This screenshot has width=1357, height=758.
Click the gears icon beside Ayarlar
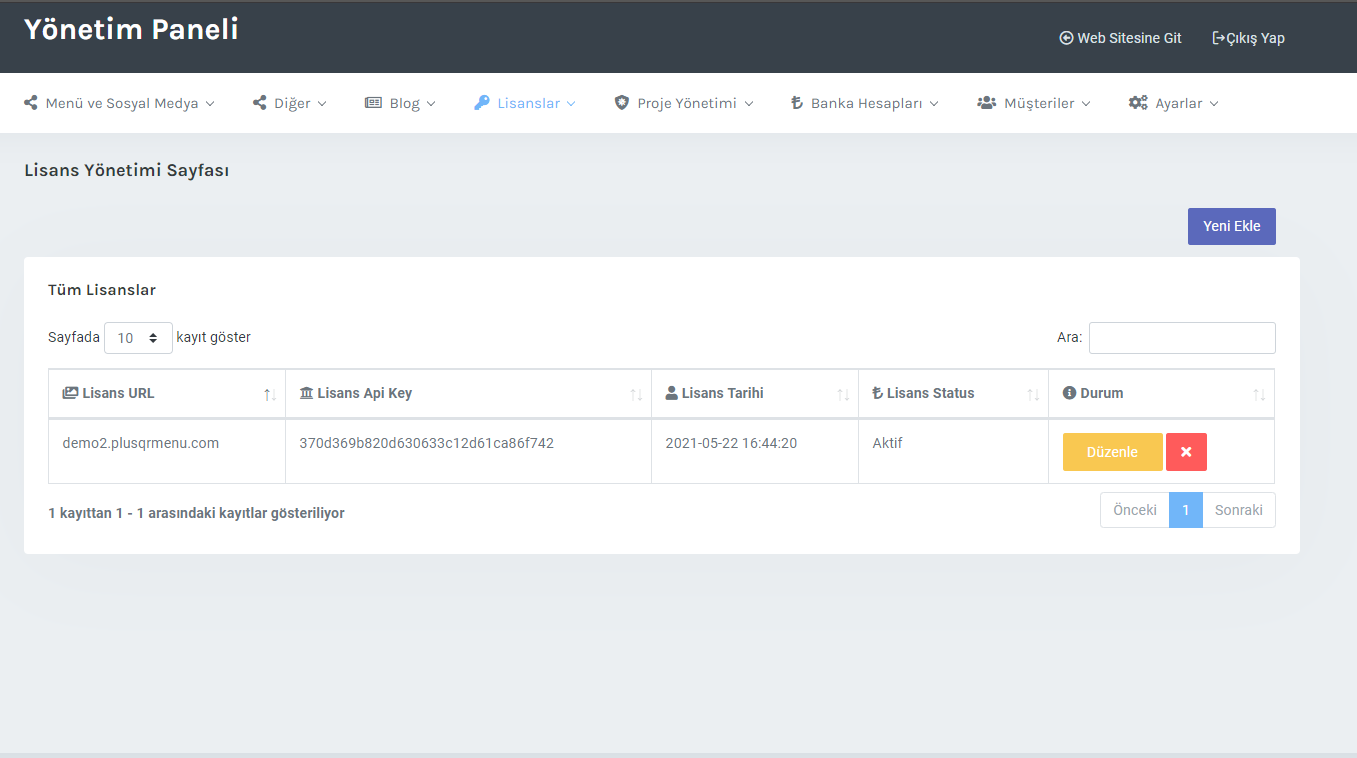click(1138, 103)
